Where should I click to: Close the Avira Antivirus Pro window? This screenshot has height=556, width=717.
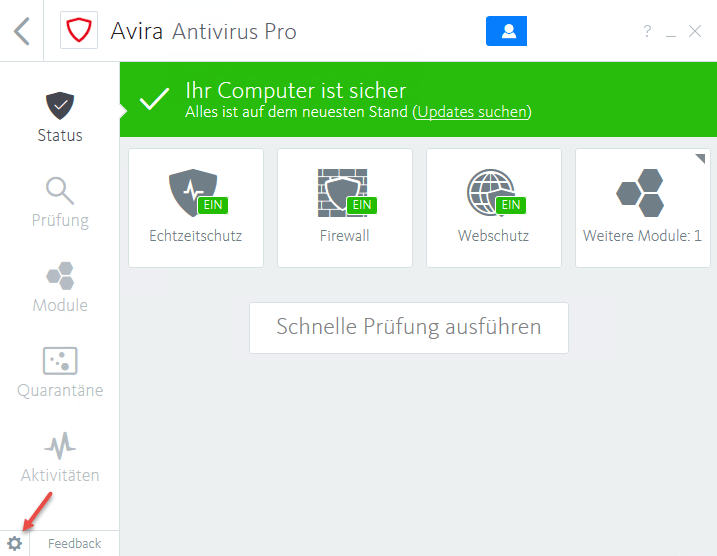[x=695, y=31]
